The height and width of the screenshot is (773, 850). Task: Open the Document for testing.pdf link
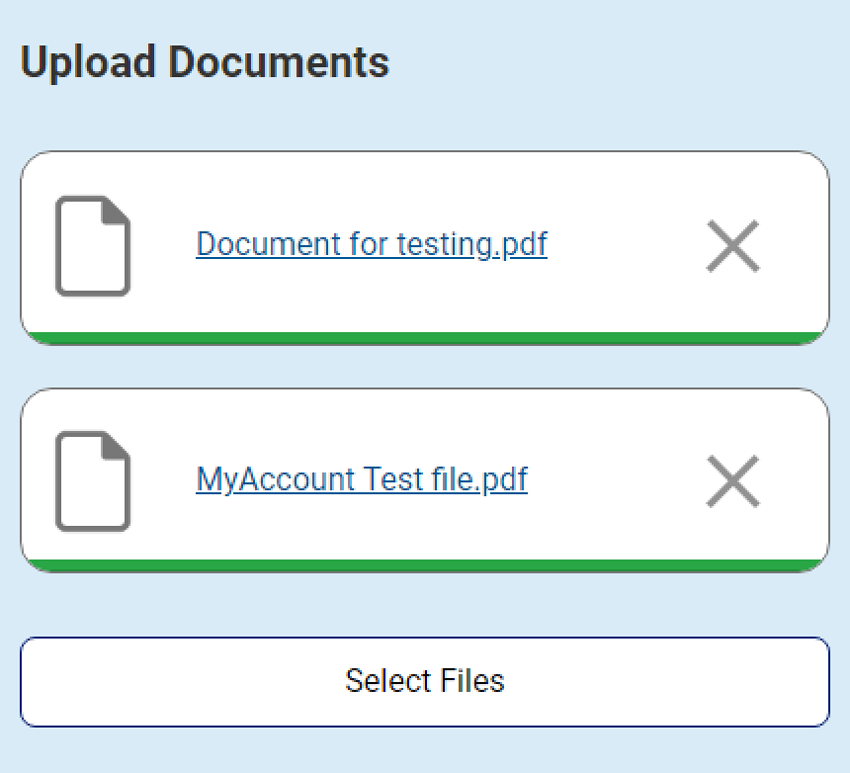click(x=372, y=244)
